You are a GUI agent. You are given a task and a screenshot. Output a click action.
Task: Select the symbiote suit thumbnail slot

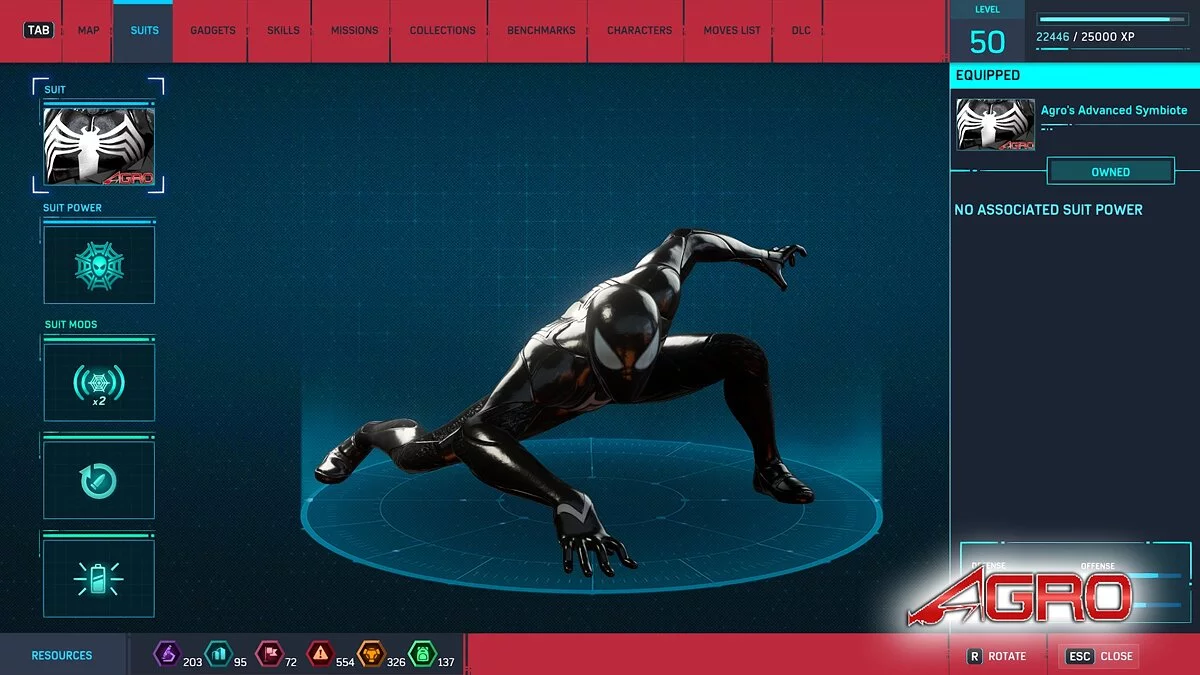tap(99, 146)
